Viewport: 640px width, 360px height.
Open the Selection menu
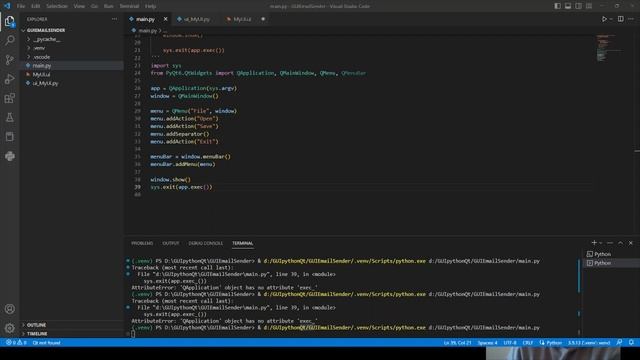tap(57, 6)
